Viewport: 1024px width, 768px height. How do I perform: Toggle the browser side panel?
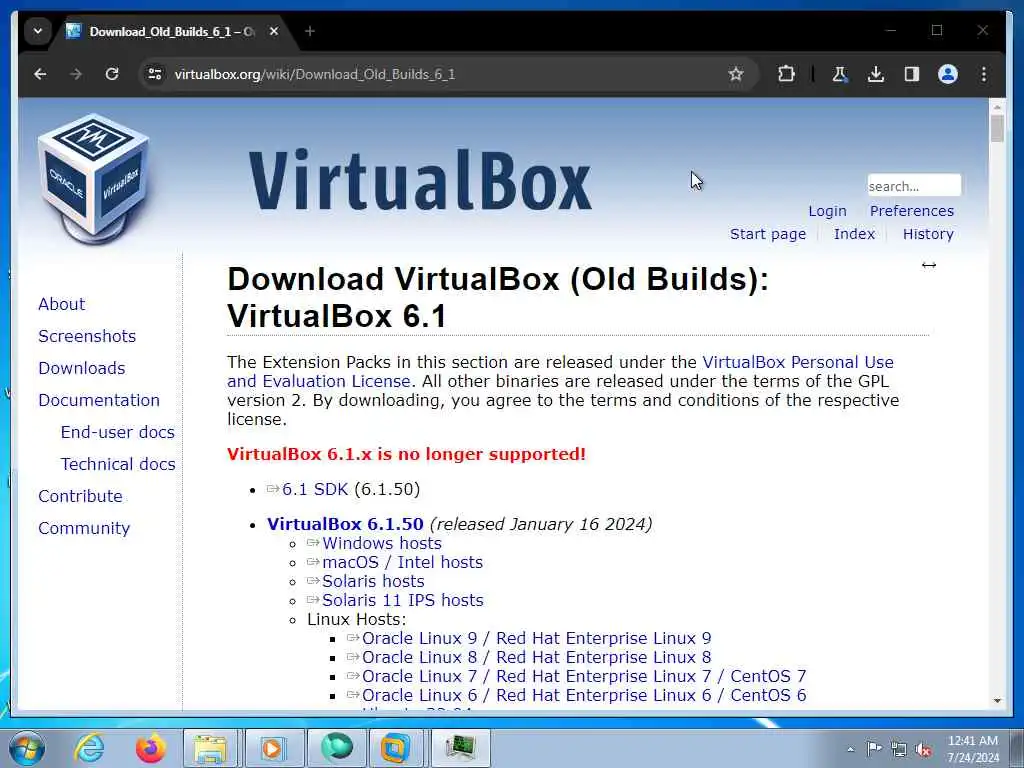pyautogui.click(x=912, y=74)
